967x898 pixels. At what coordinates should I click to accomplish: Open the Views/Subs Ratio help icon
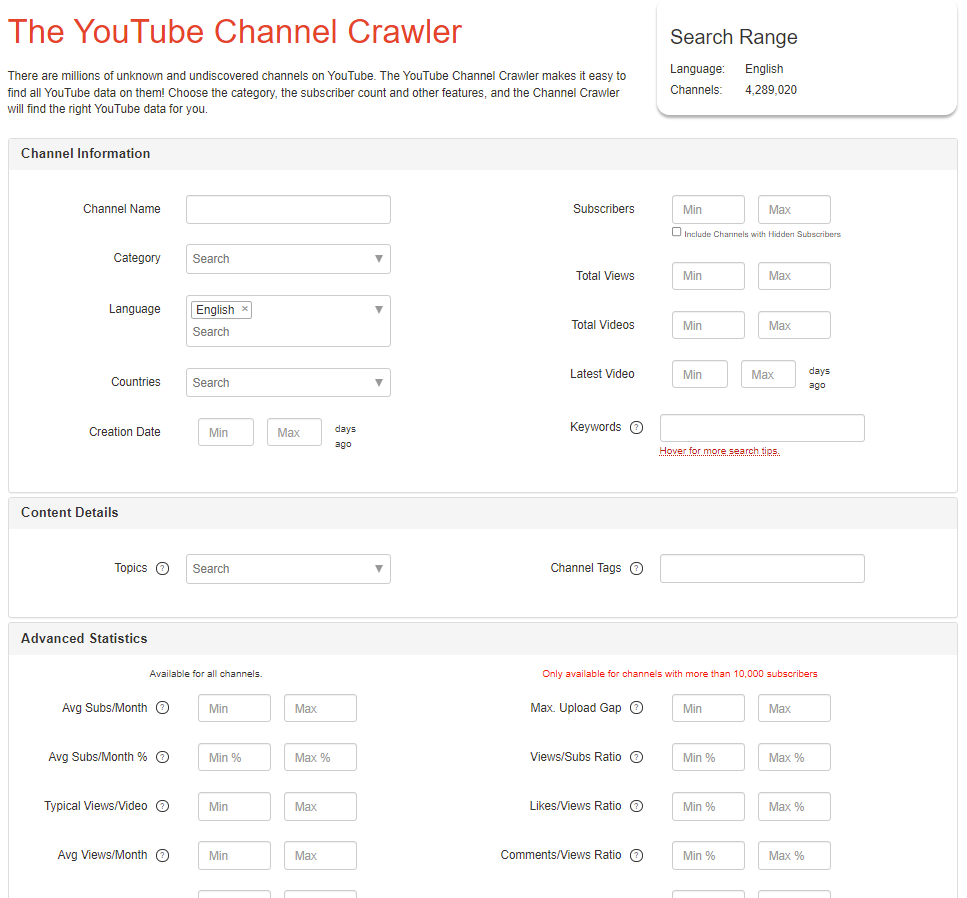pos(637,756)
